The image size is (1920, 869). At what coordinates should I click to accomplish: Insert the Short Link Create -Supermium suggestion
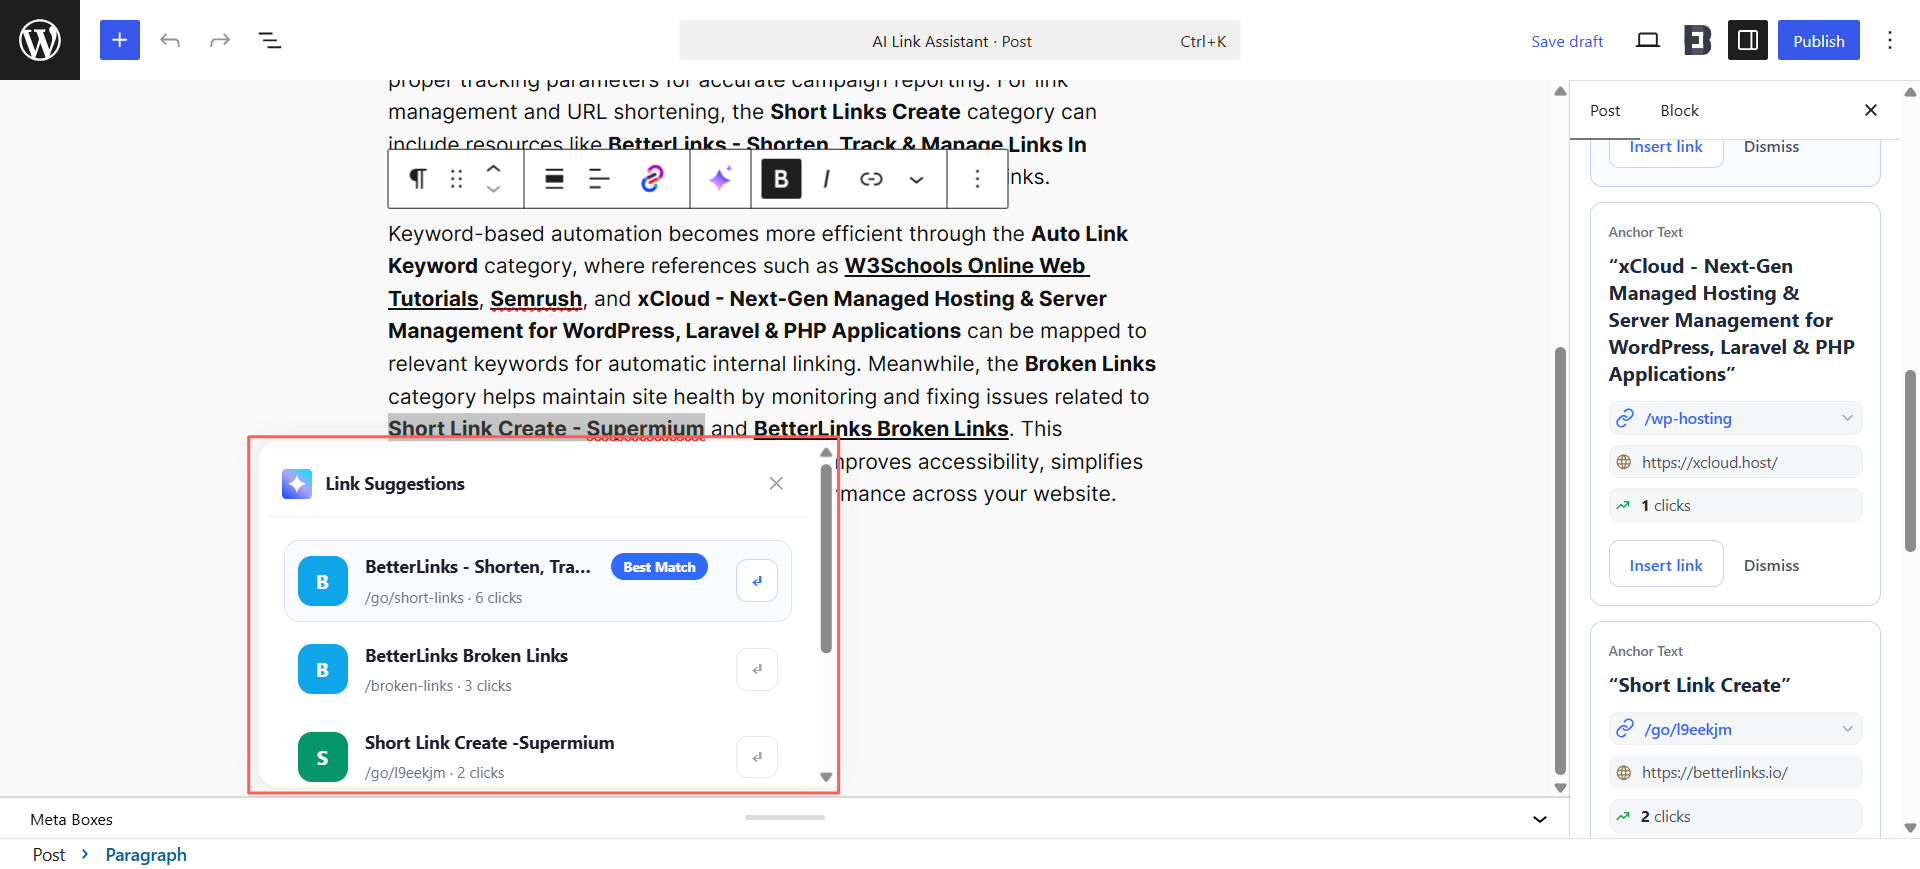[x=757, y=757]
